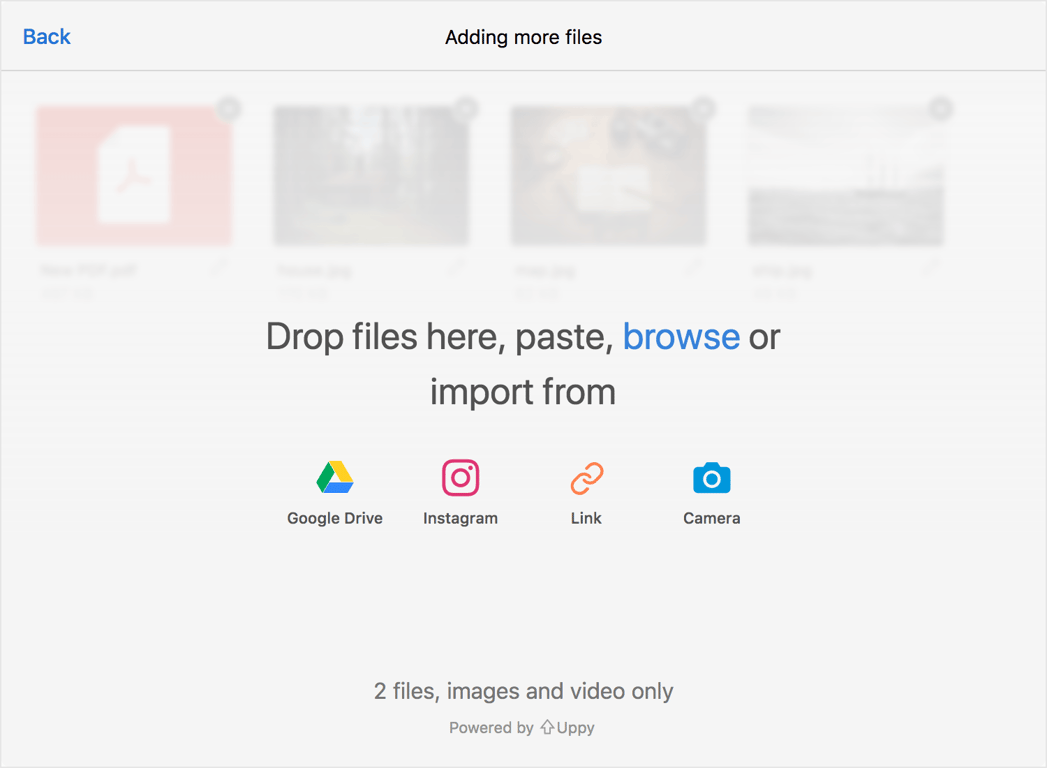The height and width of the screenshot is (768, 1047).
Task: Click the 2 files restriction notice
Action: click(523, 691)
